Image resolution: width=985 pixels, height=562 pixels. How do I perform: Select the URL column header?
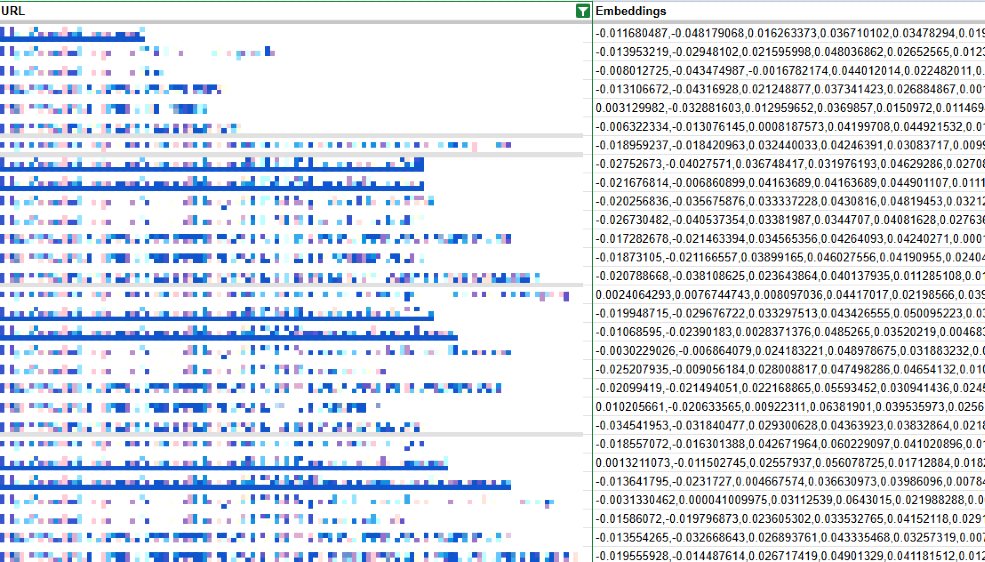pyautogui.click(x=296, y=11)
